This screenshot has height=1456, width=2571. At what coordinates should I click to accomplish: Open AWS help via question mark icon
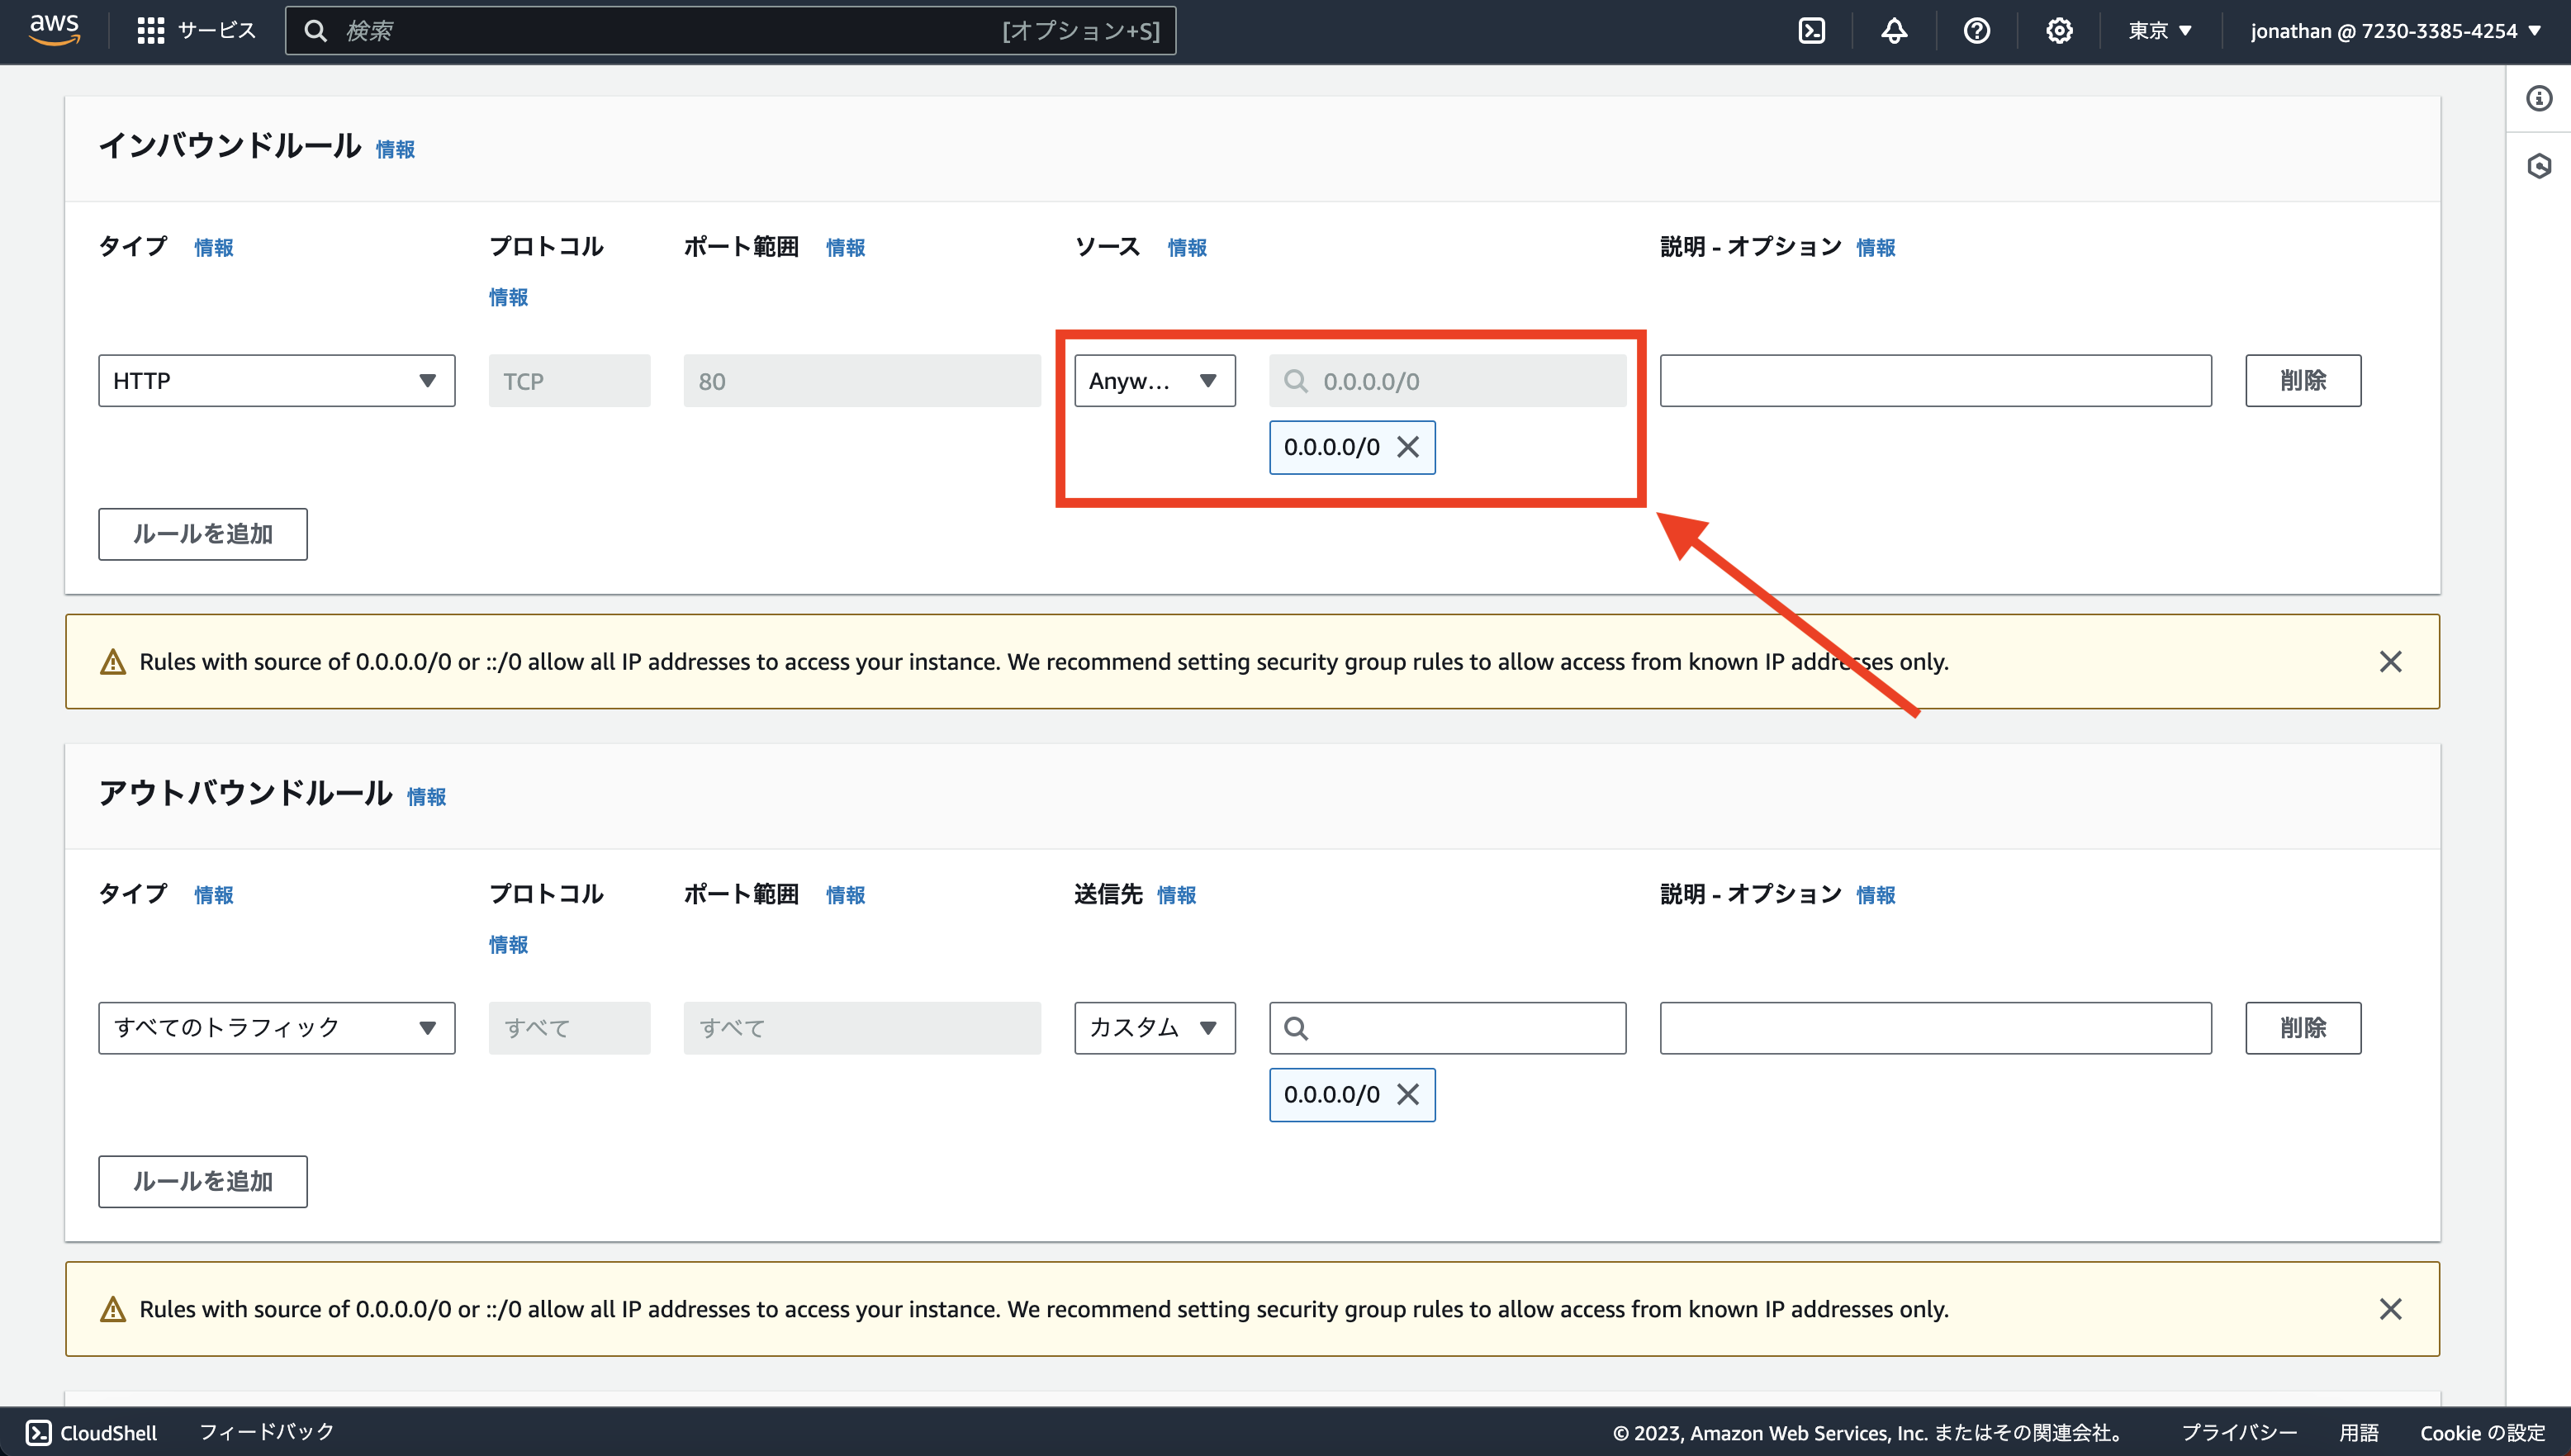pyautogui.click(x=1976, y=30)
